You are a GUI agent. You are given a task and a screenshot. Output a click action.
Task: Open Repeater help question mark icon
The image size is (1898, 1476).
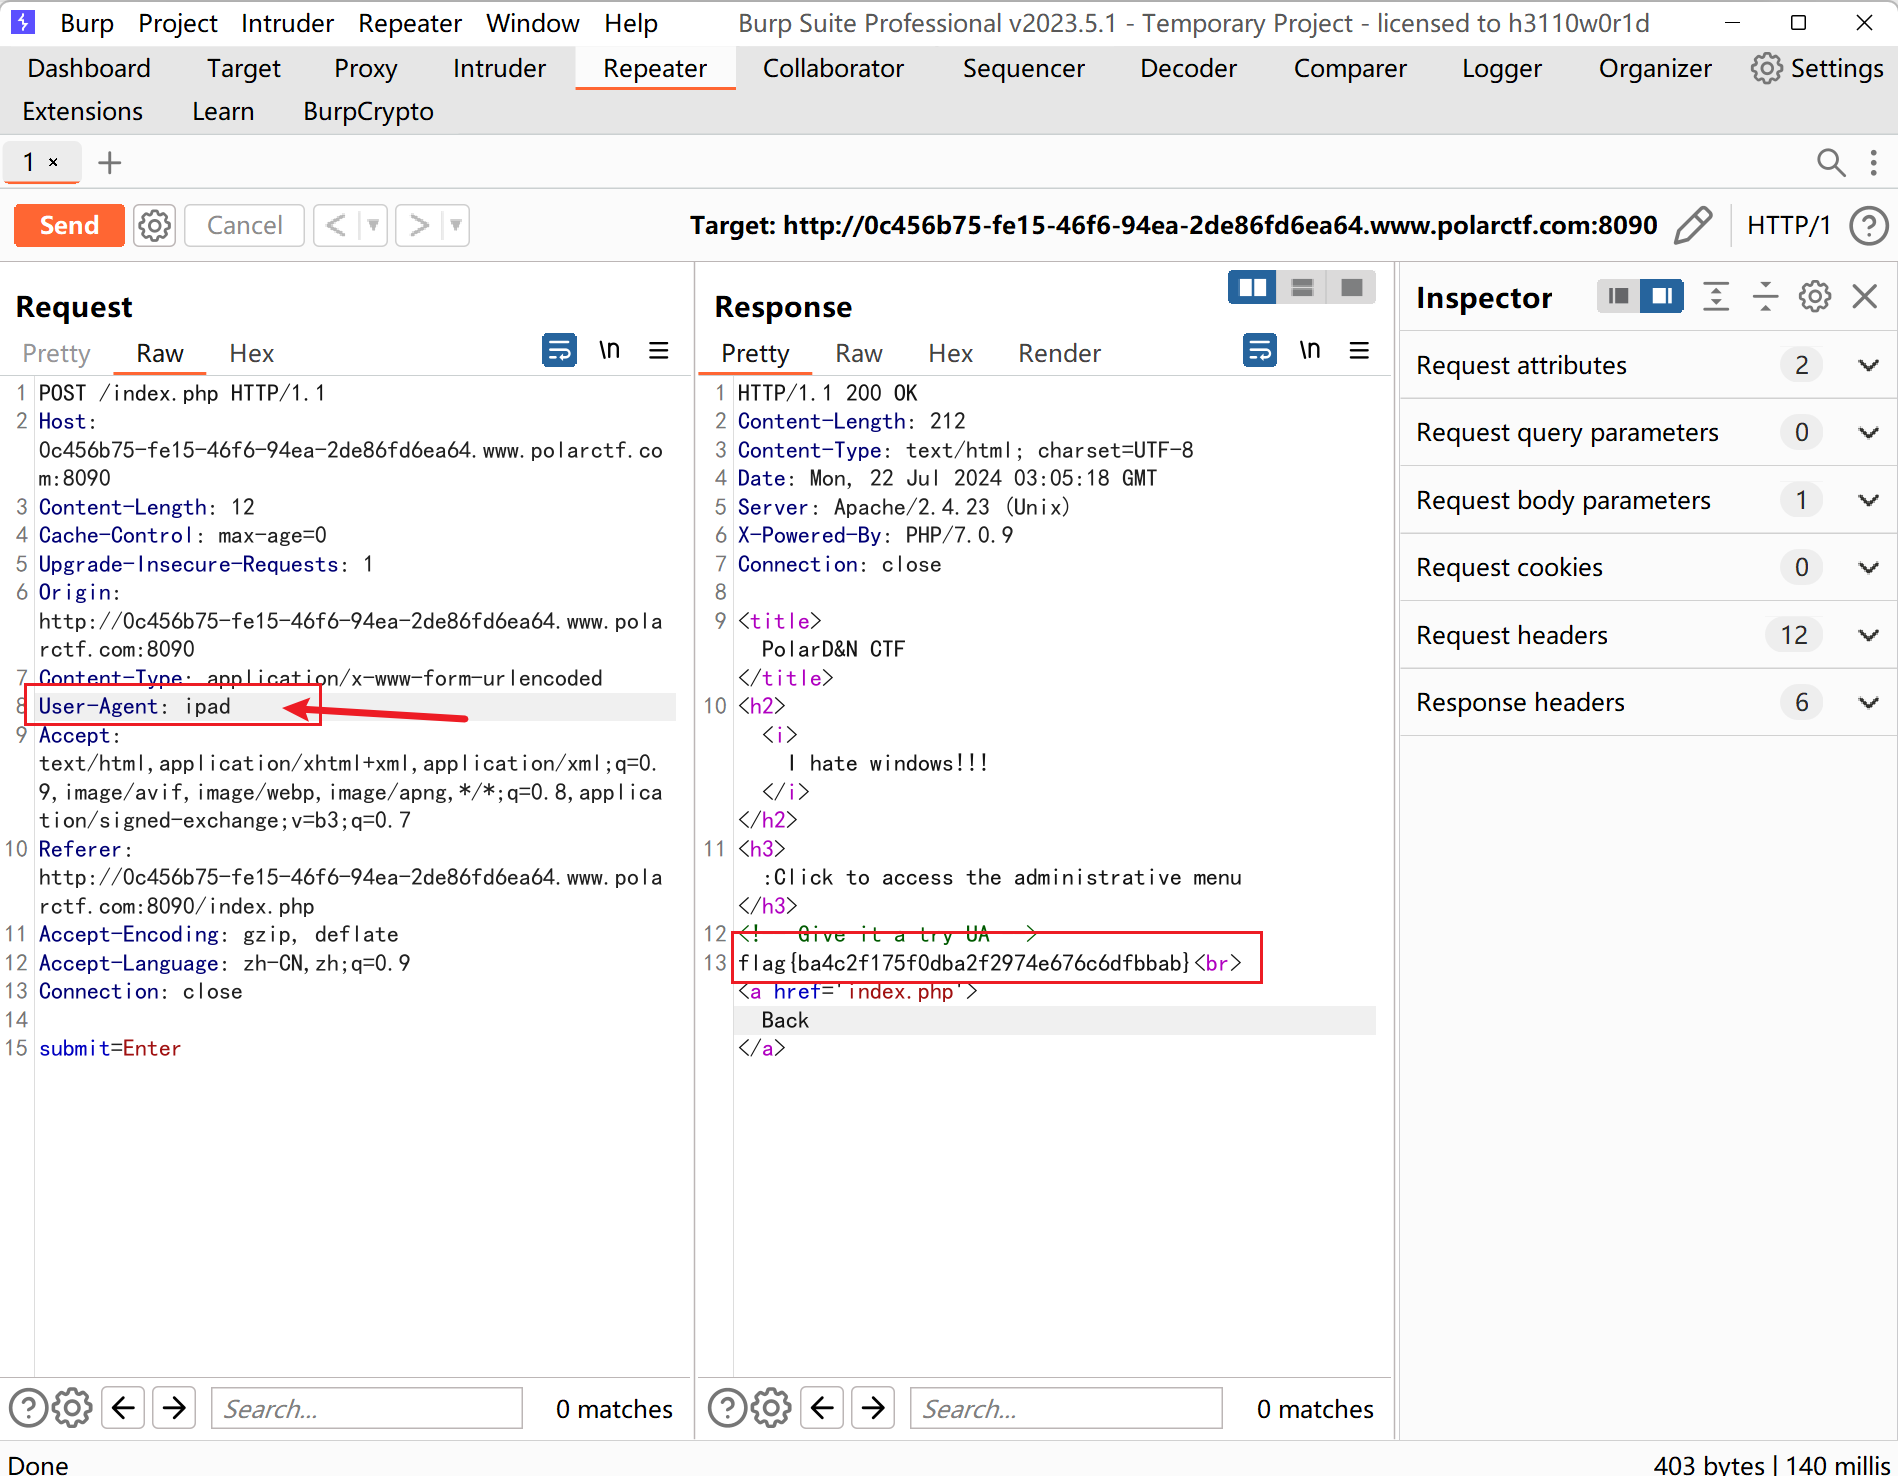[1868, 225]
